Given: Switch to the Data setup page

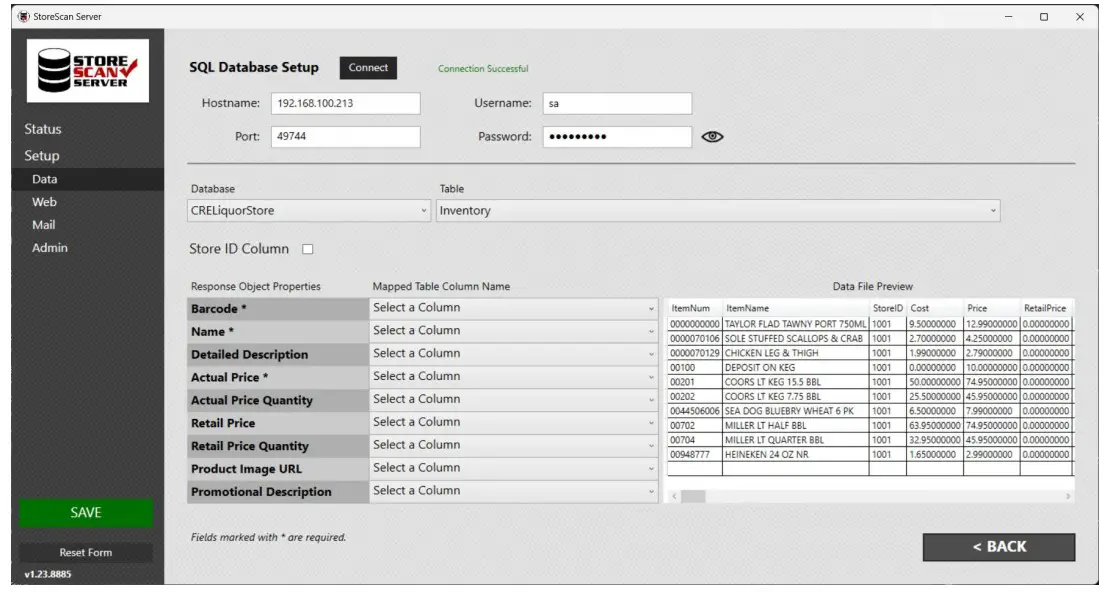Looking at the screenshot, I should tap(88, 180).
